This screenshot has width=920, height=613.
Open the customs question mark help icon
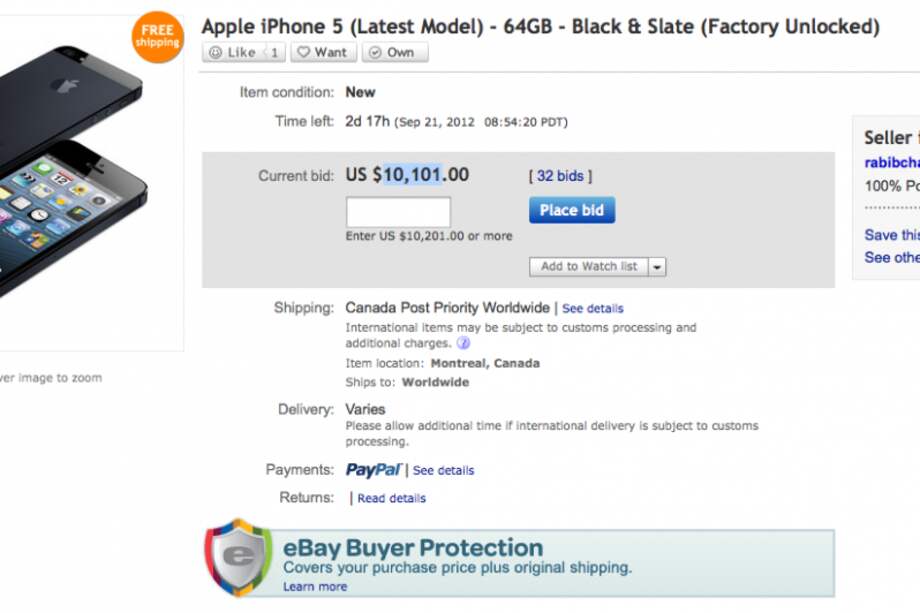coord(463,342)
